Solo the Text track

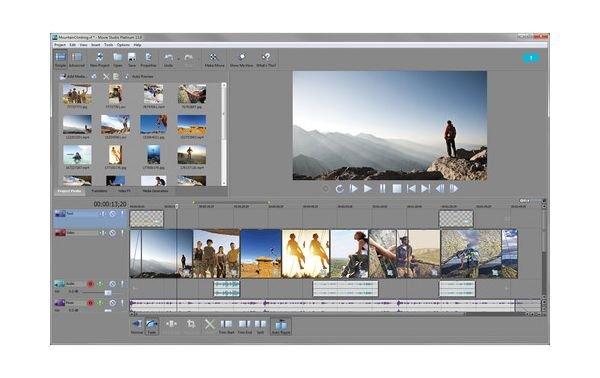coord(122,214)
